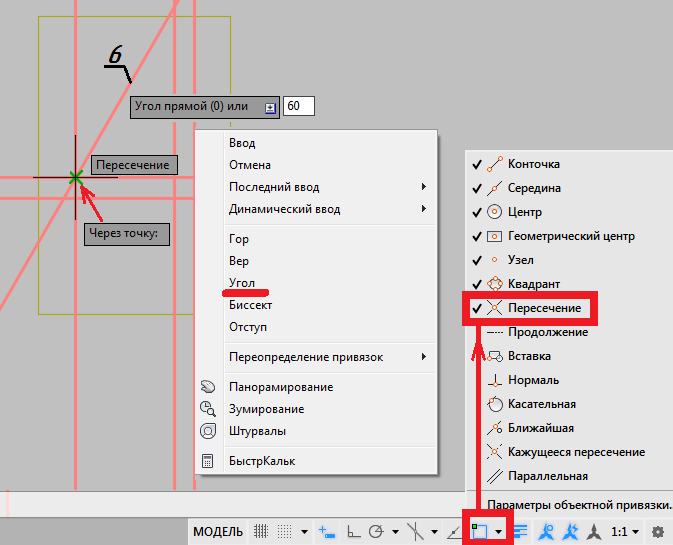Select Биссект in the context menu
Viewport: 673px width, 545px height.
point(250,305)
